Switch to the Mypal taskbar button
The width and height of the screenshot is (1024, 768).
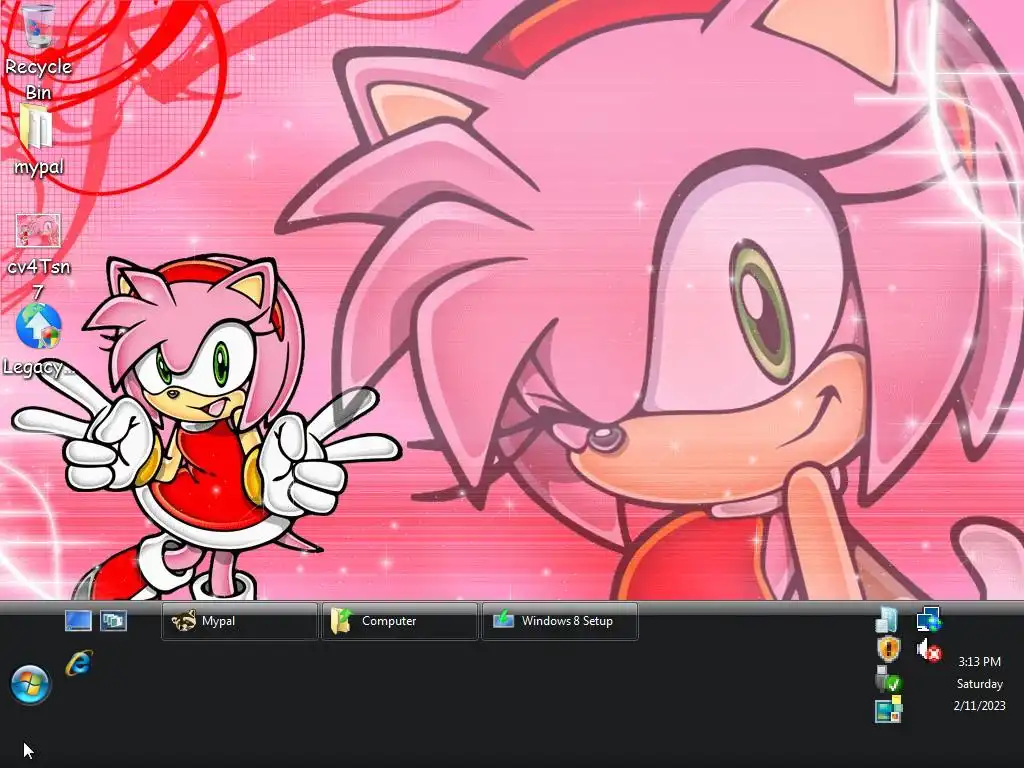tap(239, 621)
